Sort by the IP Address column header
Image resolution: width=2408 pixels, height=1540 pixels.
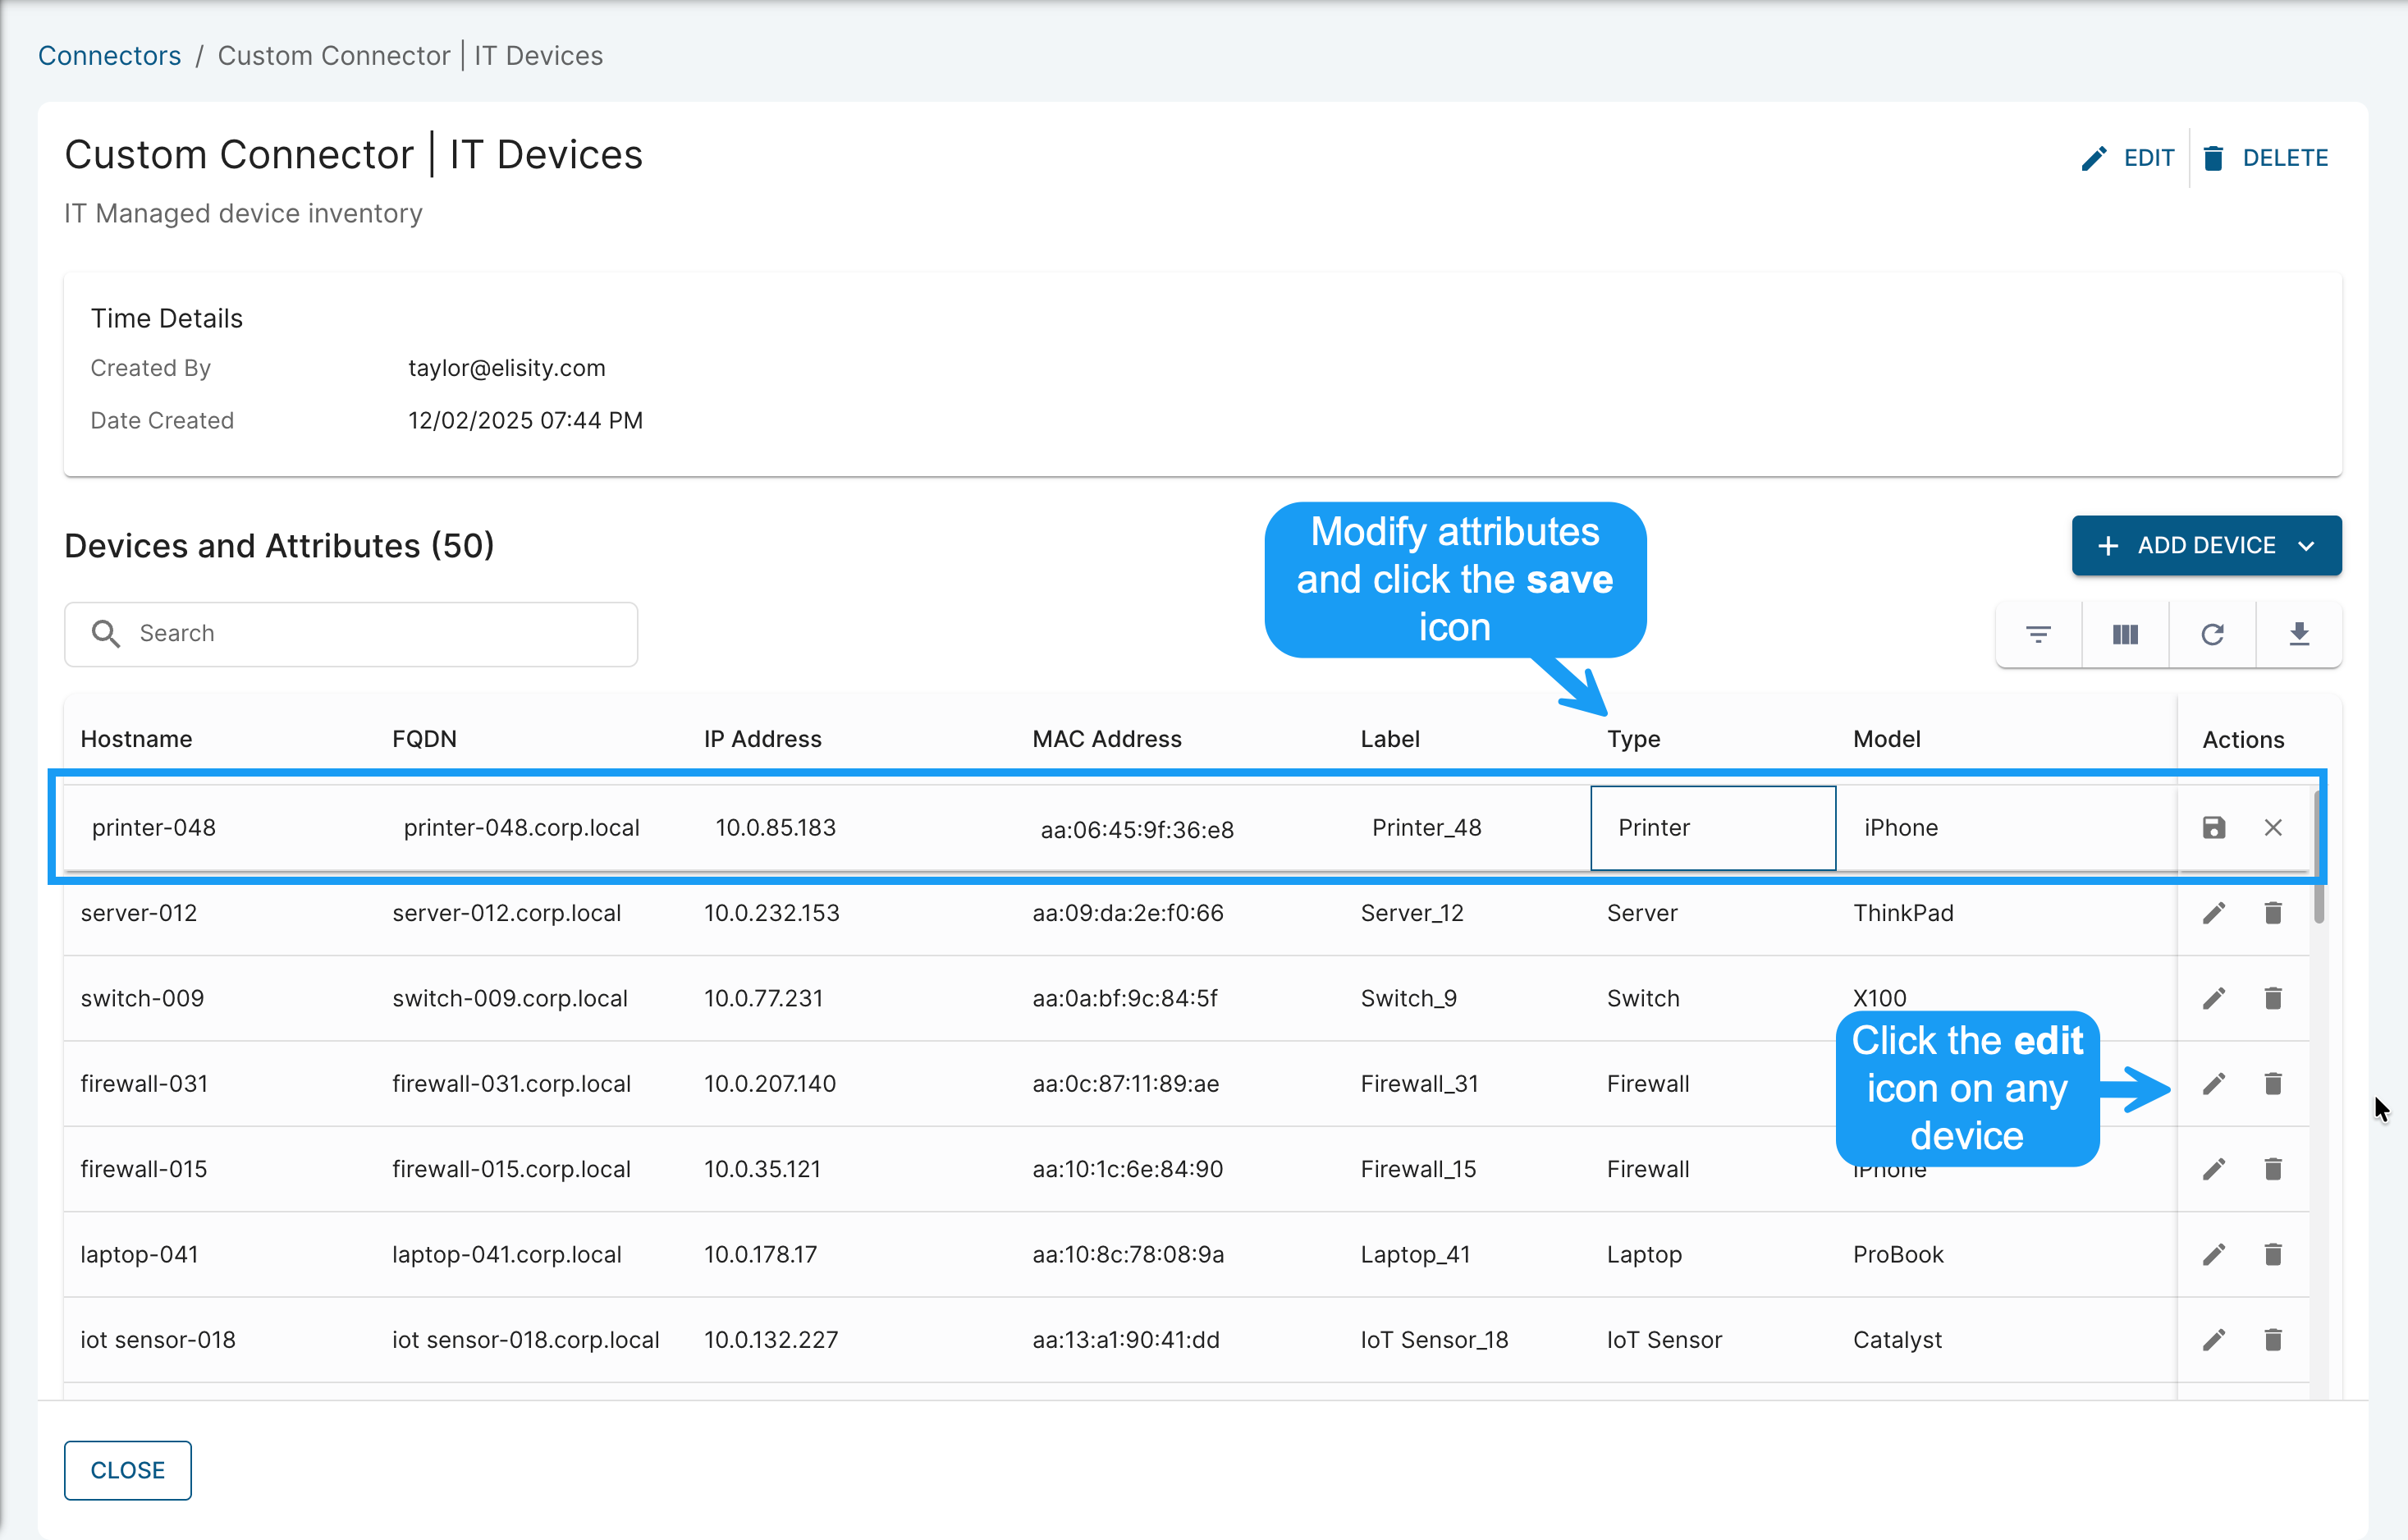(x=762, y=739)
